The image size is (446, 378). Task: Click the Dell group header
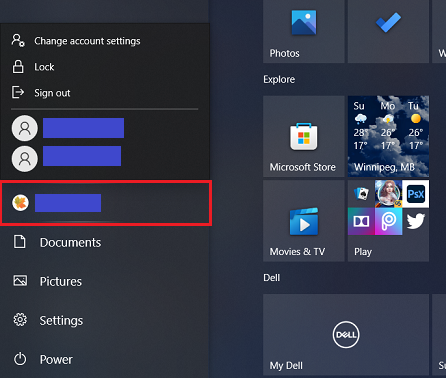272,278
